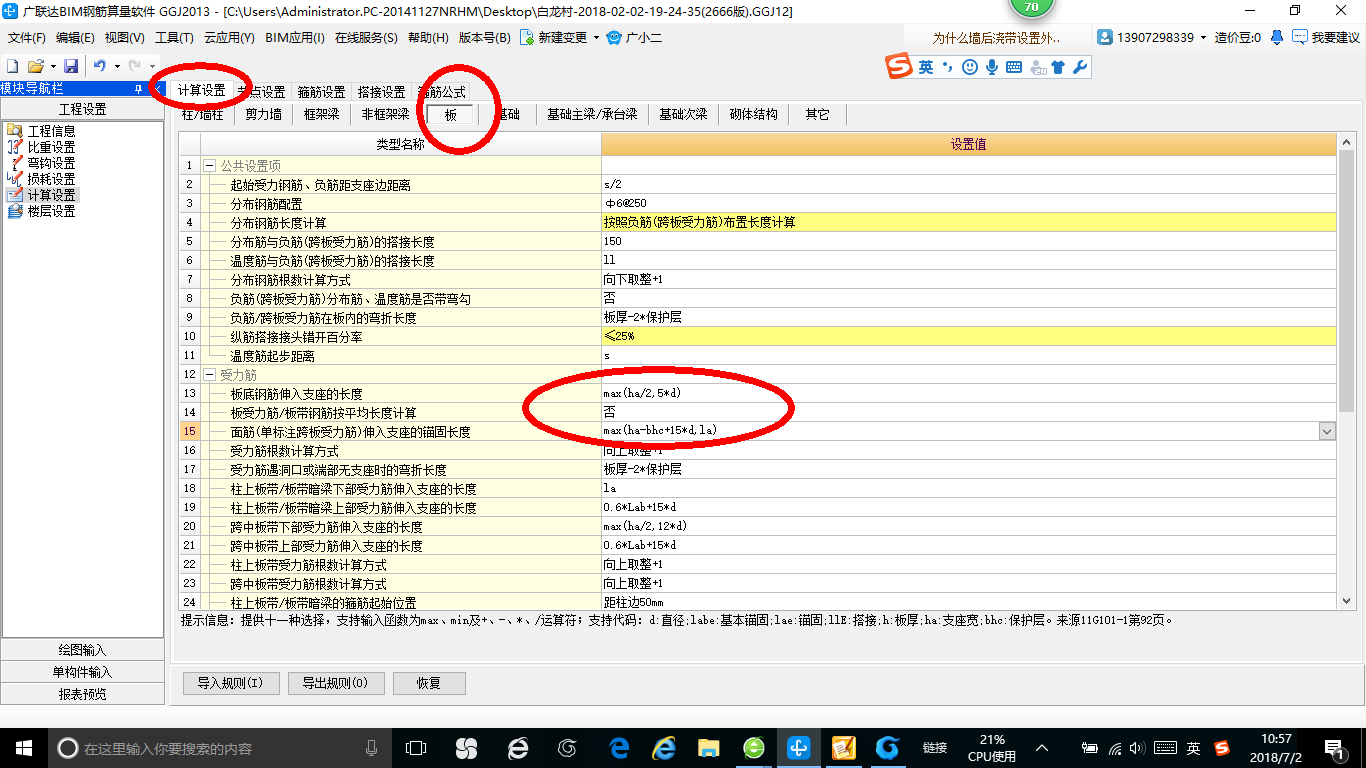Click the 纵筋搭接接头错开百分率 value ≤25%
1366x768 pixels.
click(x=968, y=337)
